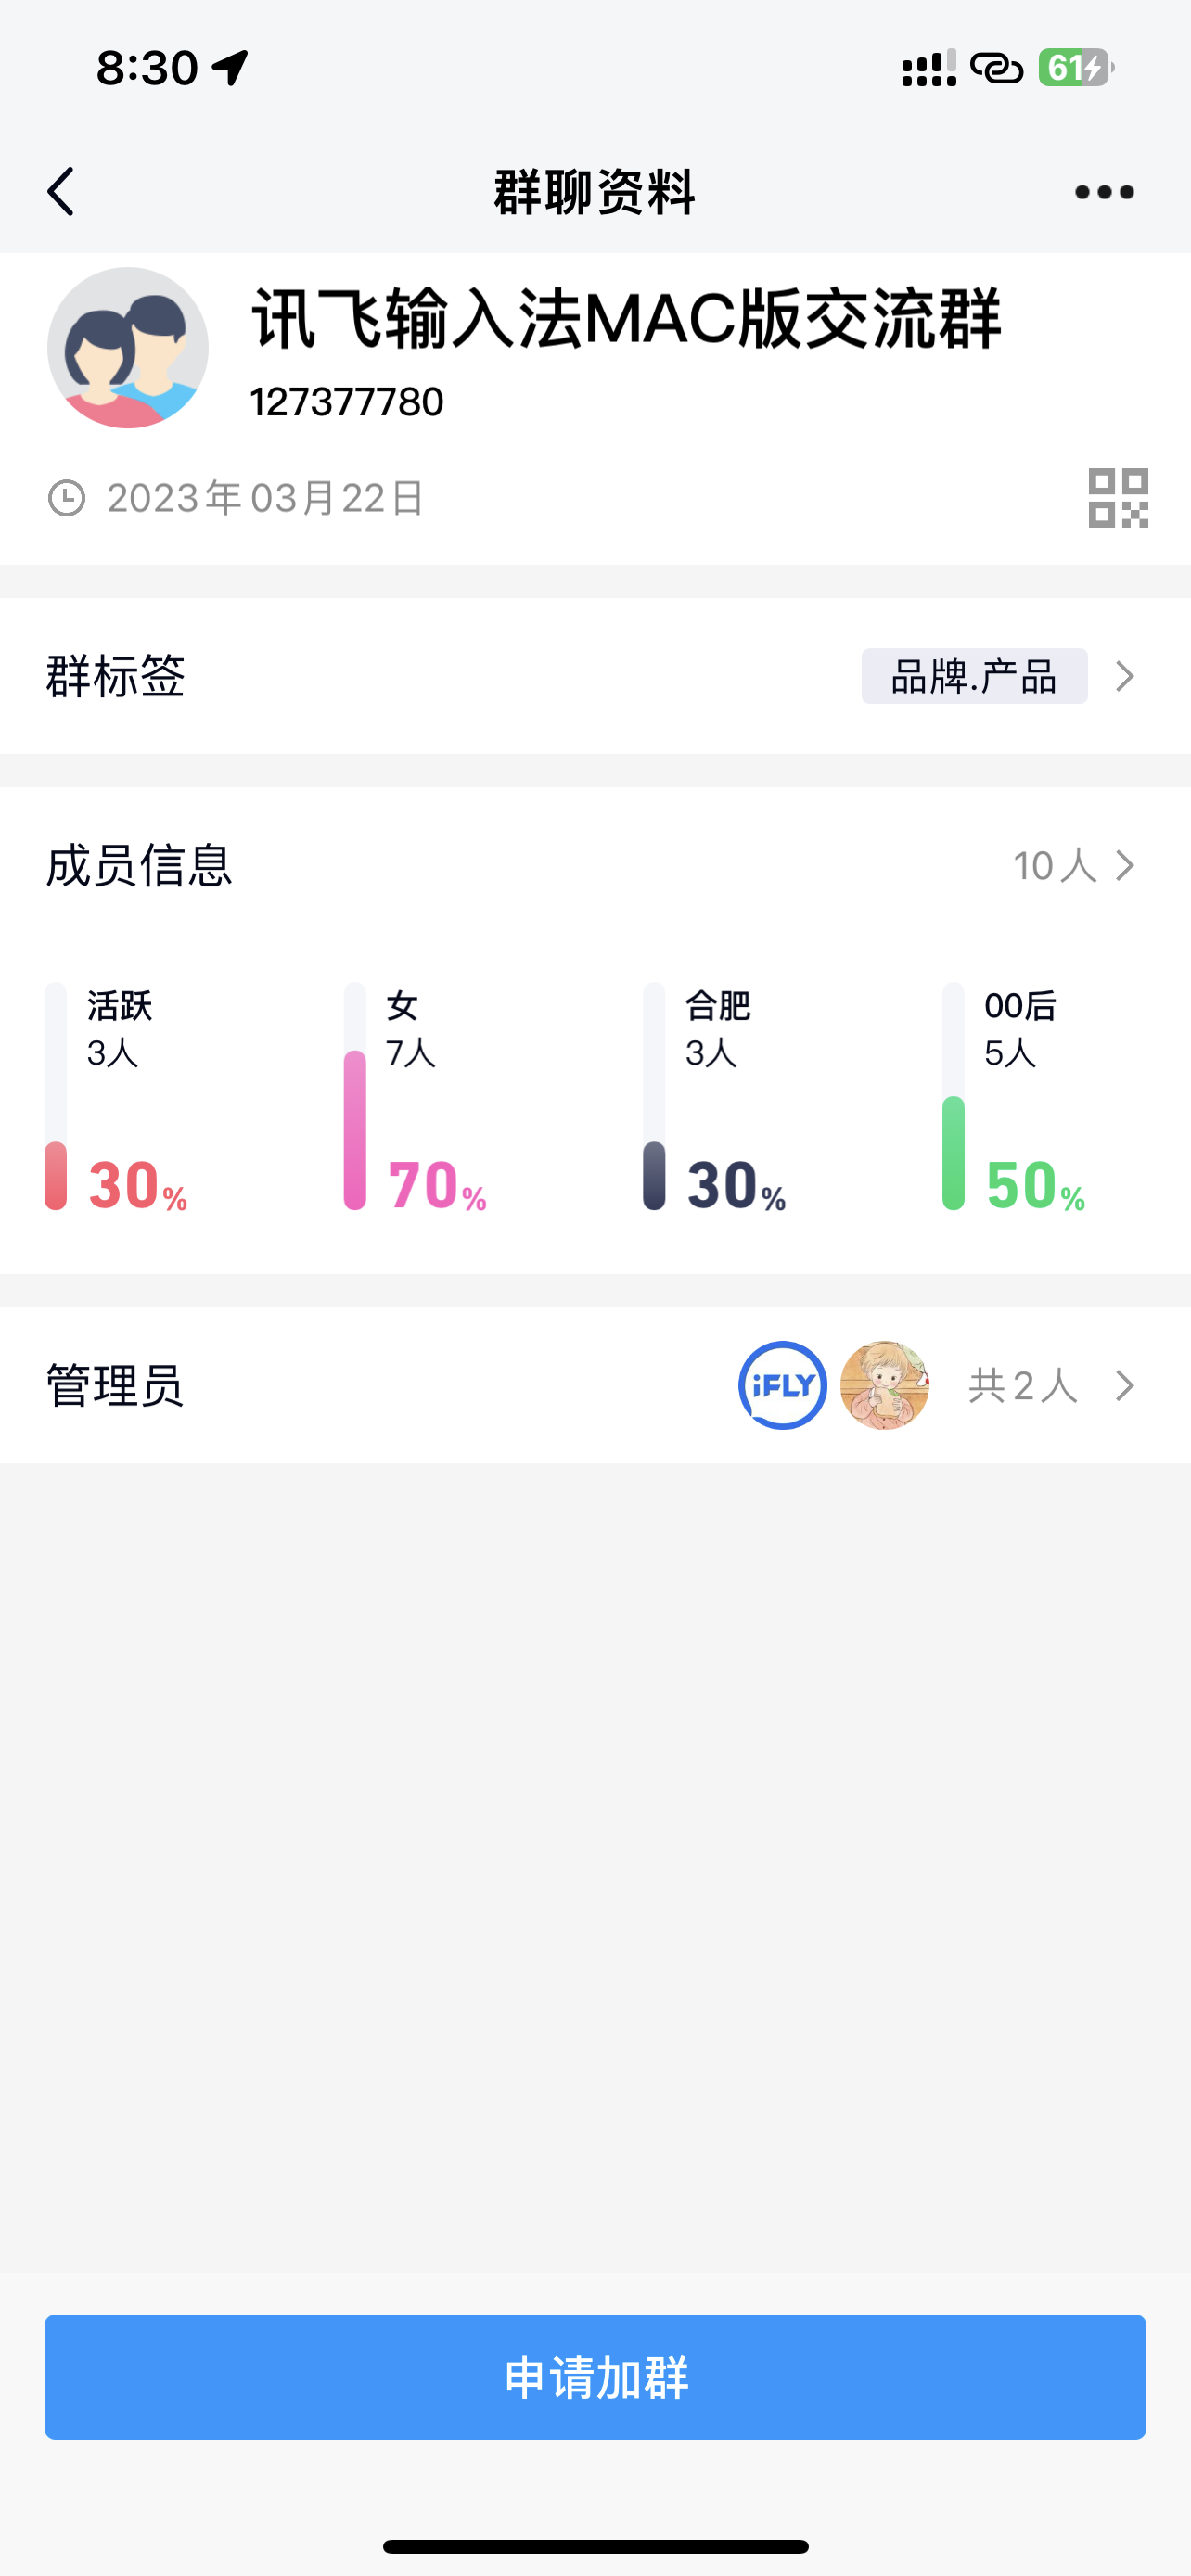Open the iFLY admin avatar
1191x2576 pixels.
point(782,1385)
